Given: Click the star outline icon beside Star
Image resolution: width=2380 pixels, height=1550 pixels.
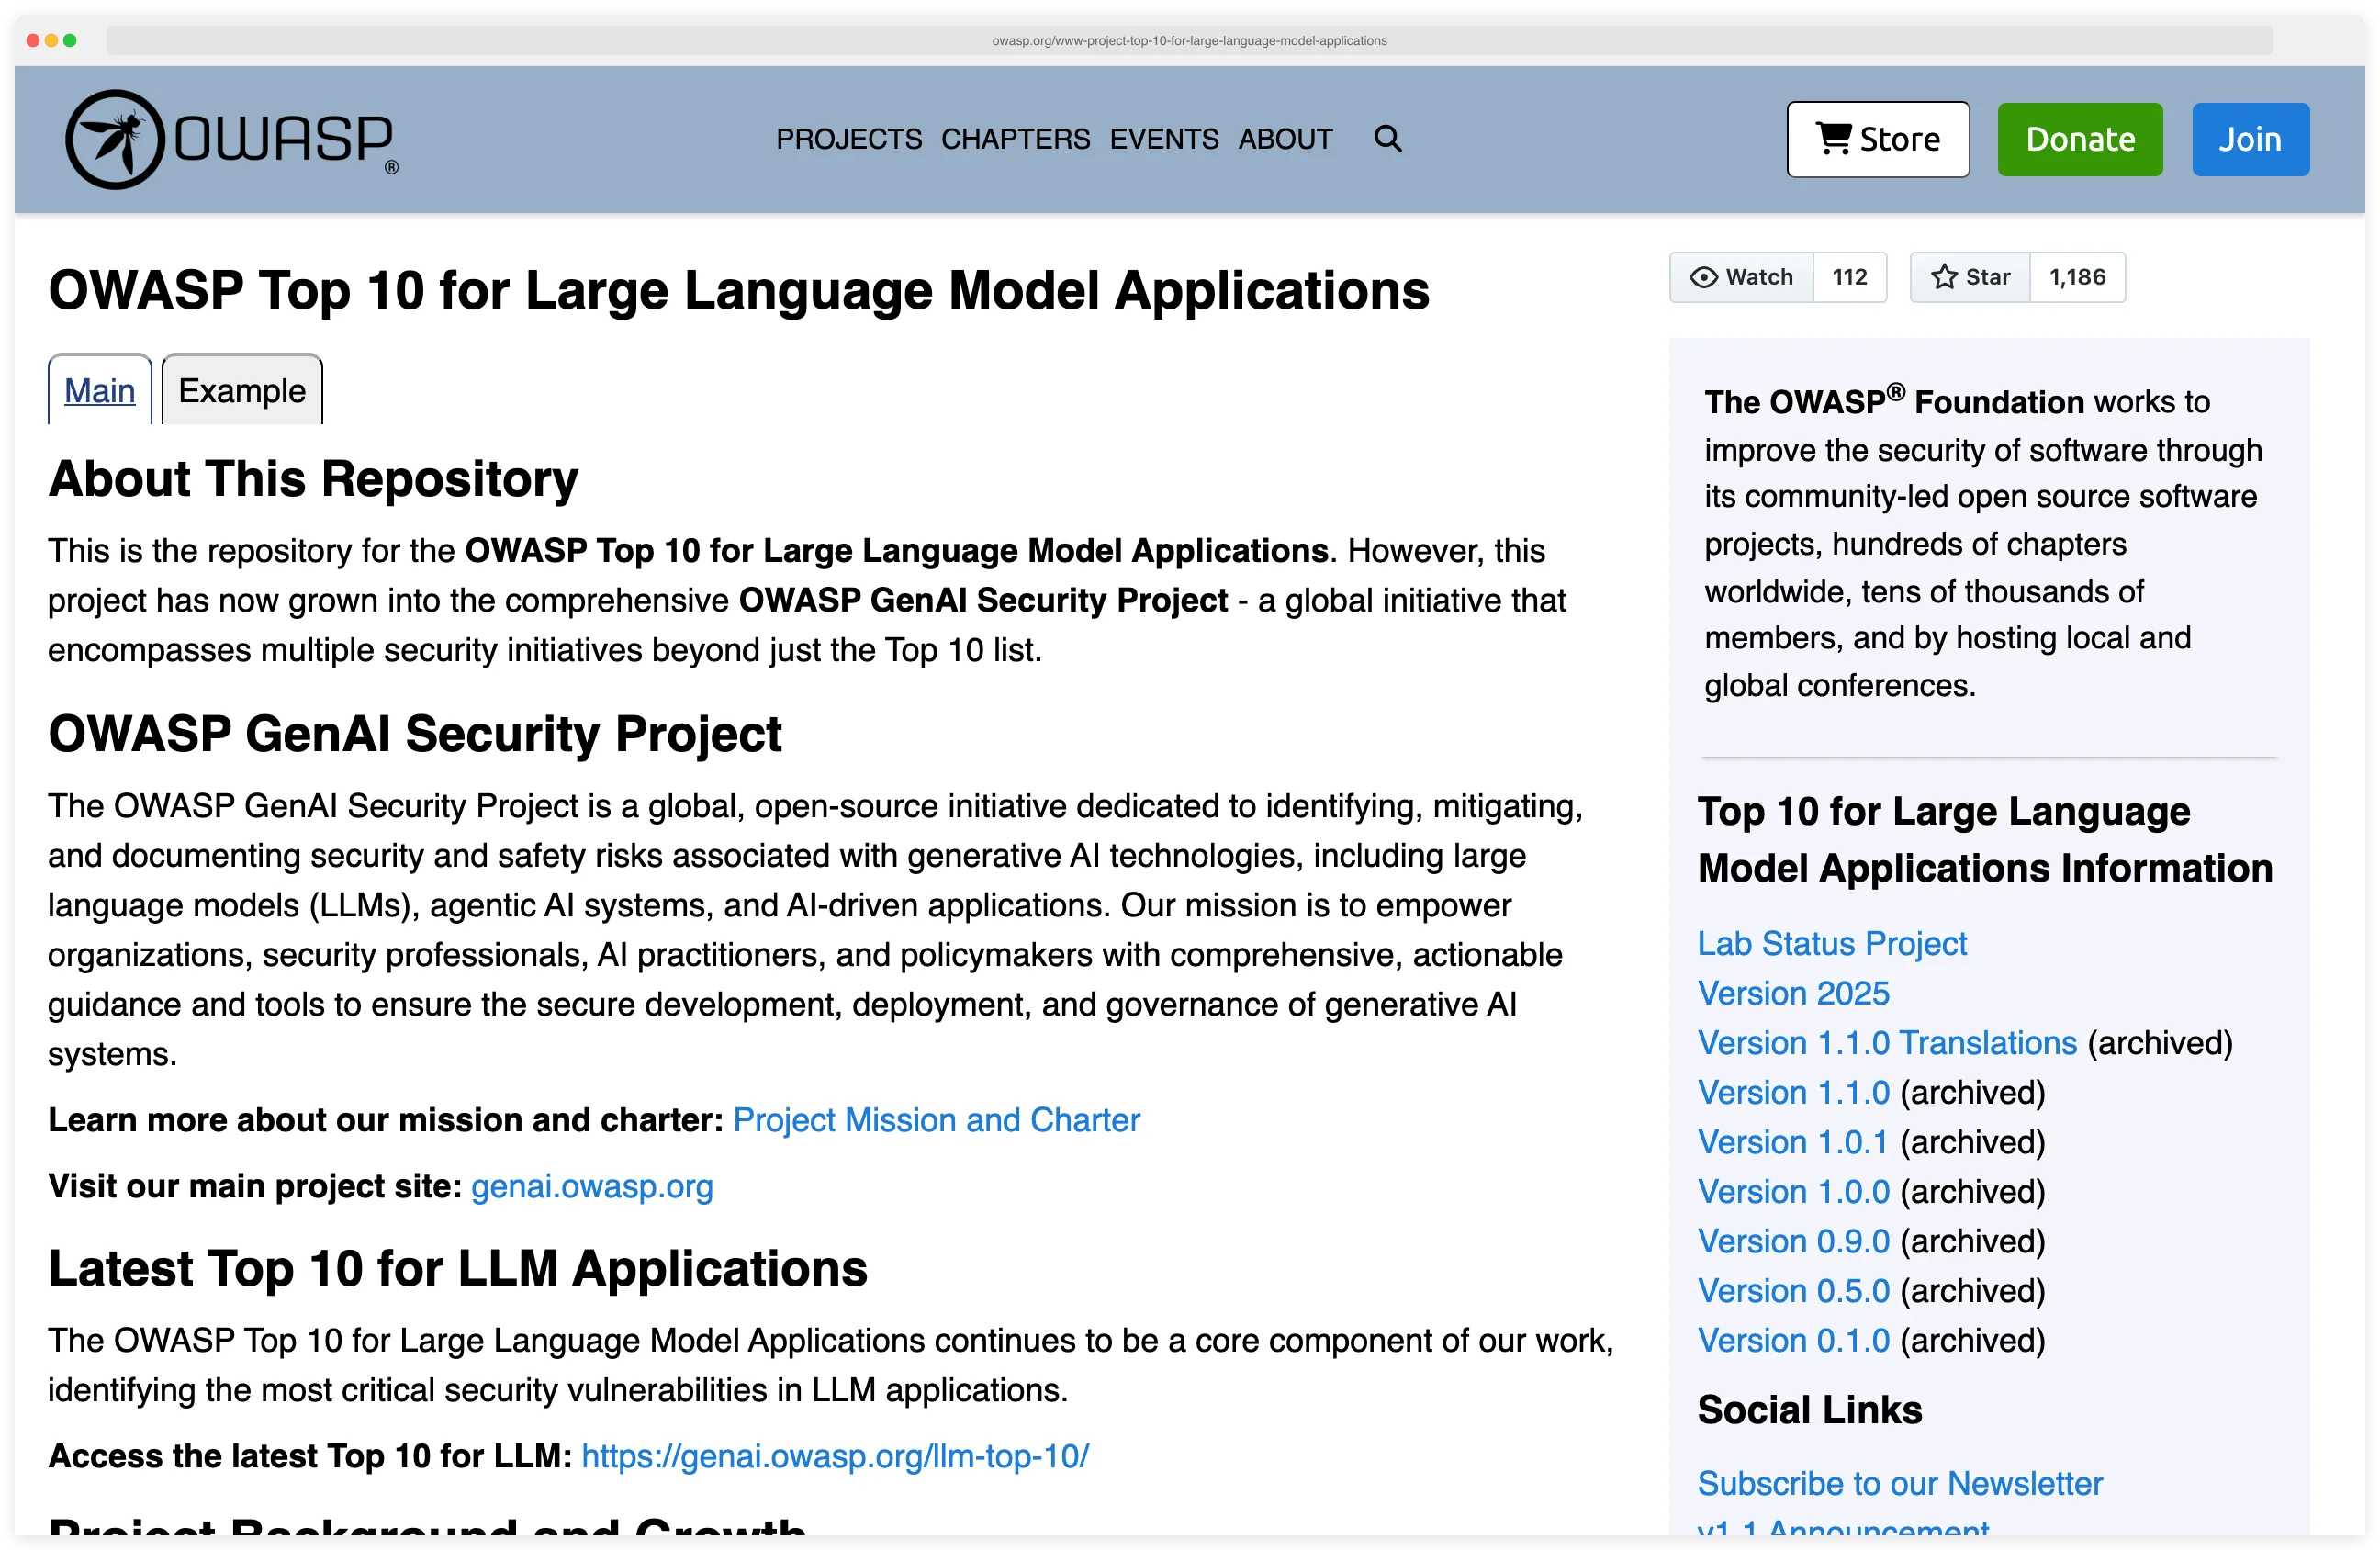Looking at the screenshot, I should coord(1944,277).
